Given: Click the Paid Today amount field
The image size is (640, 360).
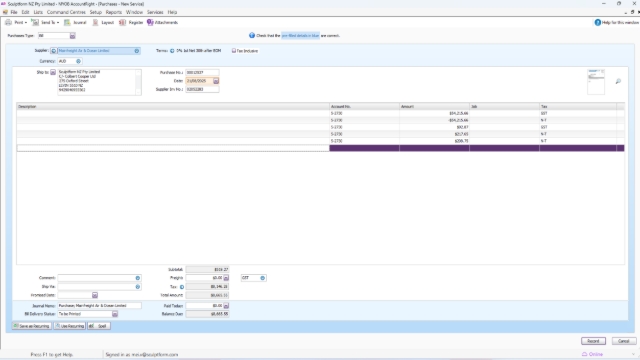Looking at the screenshot, I should click(204, 305).
